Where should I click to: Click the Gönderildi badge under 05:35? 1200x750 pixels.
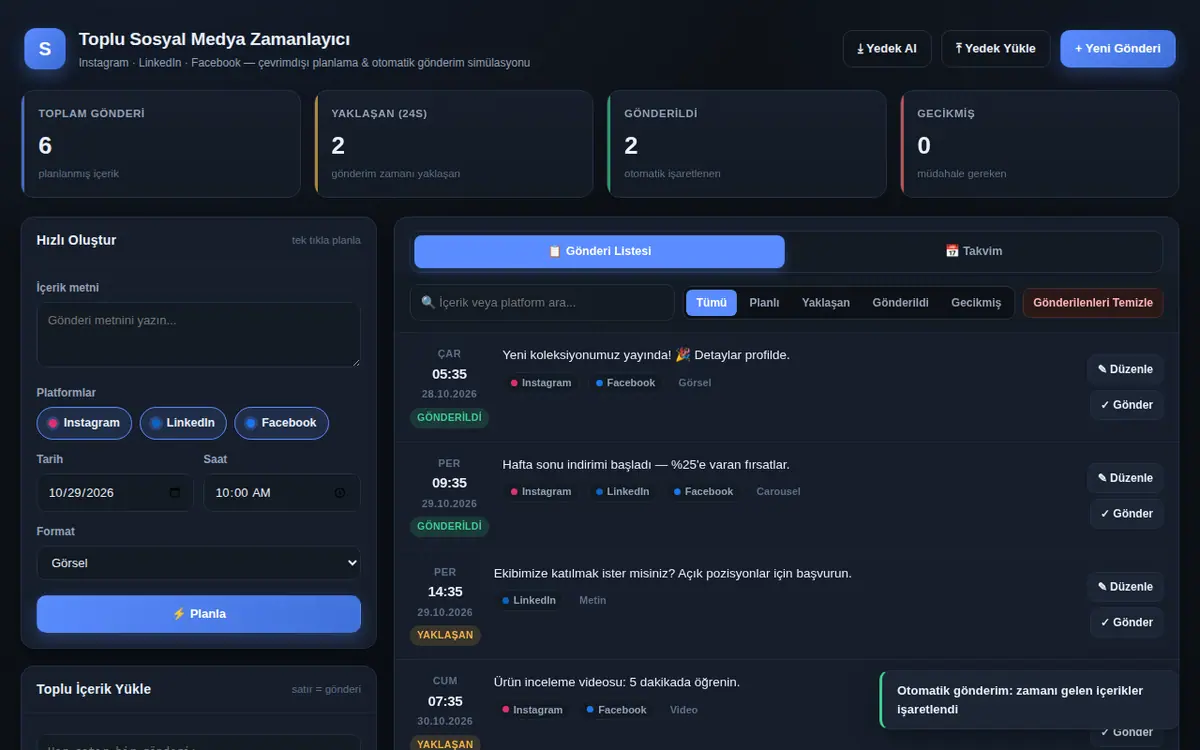449,417
